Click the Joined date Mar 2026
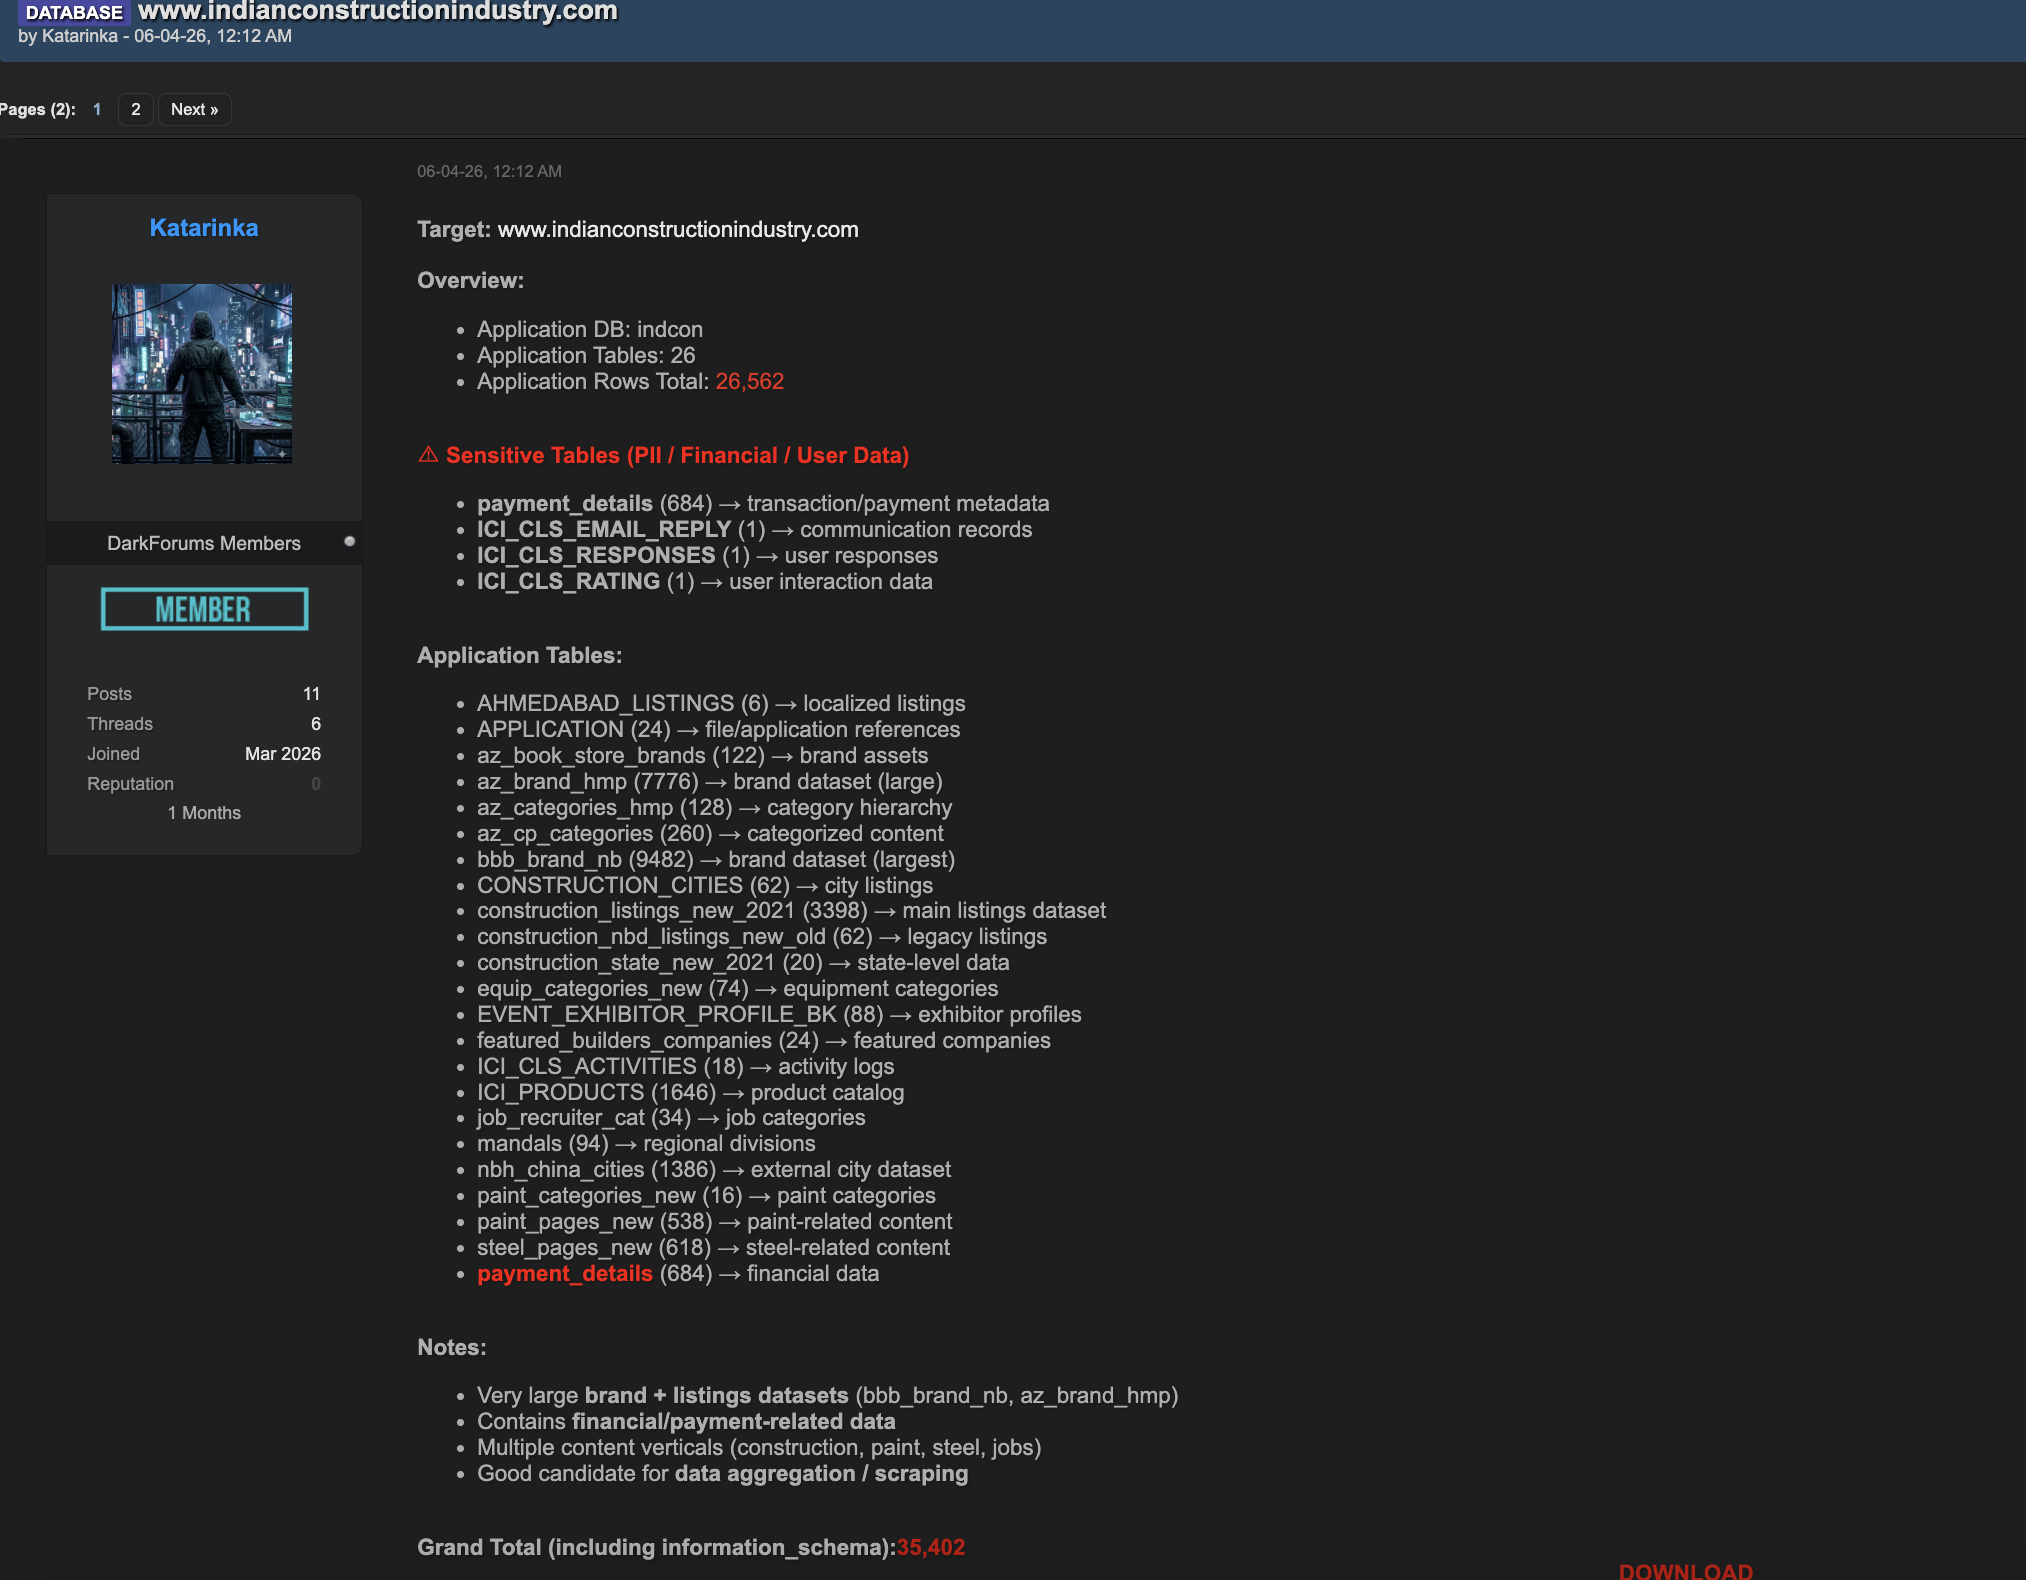The width and height of the screenshot is (2026, 1580). click(283, 754)
